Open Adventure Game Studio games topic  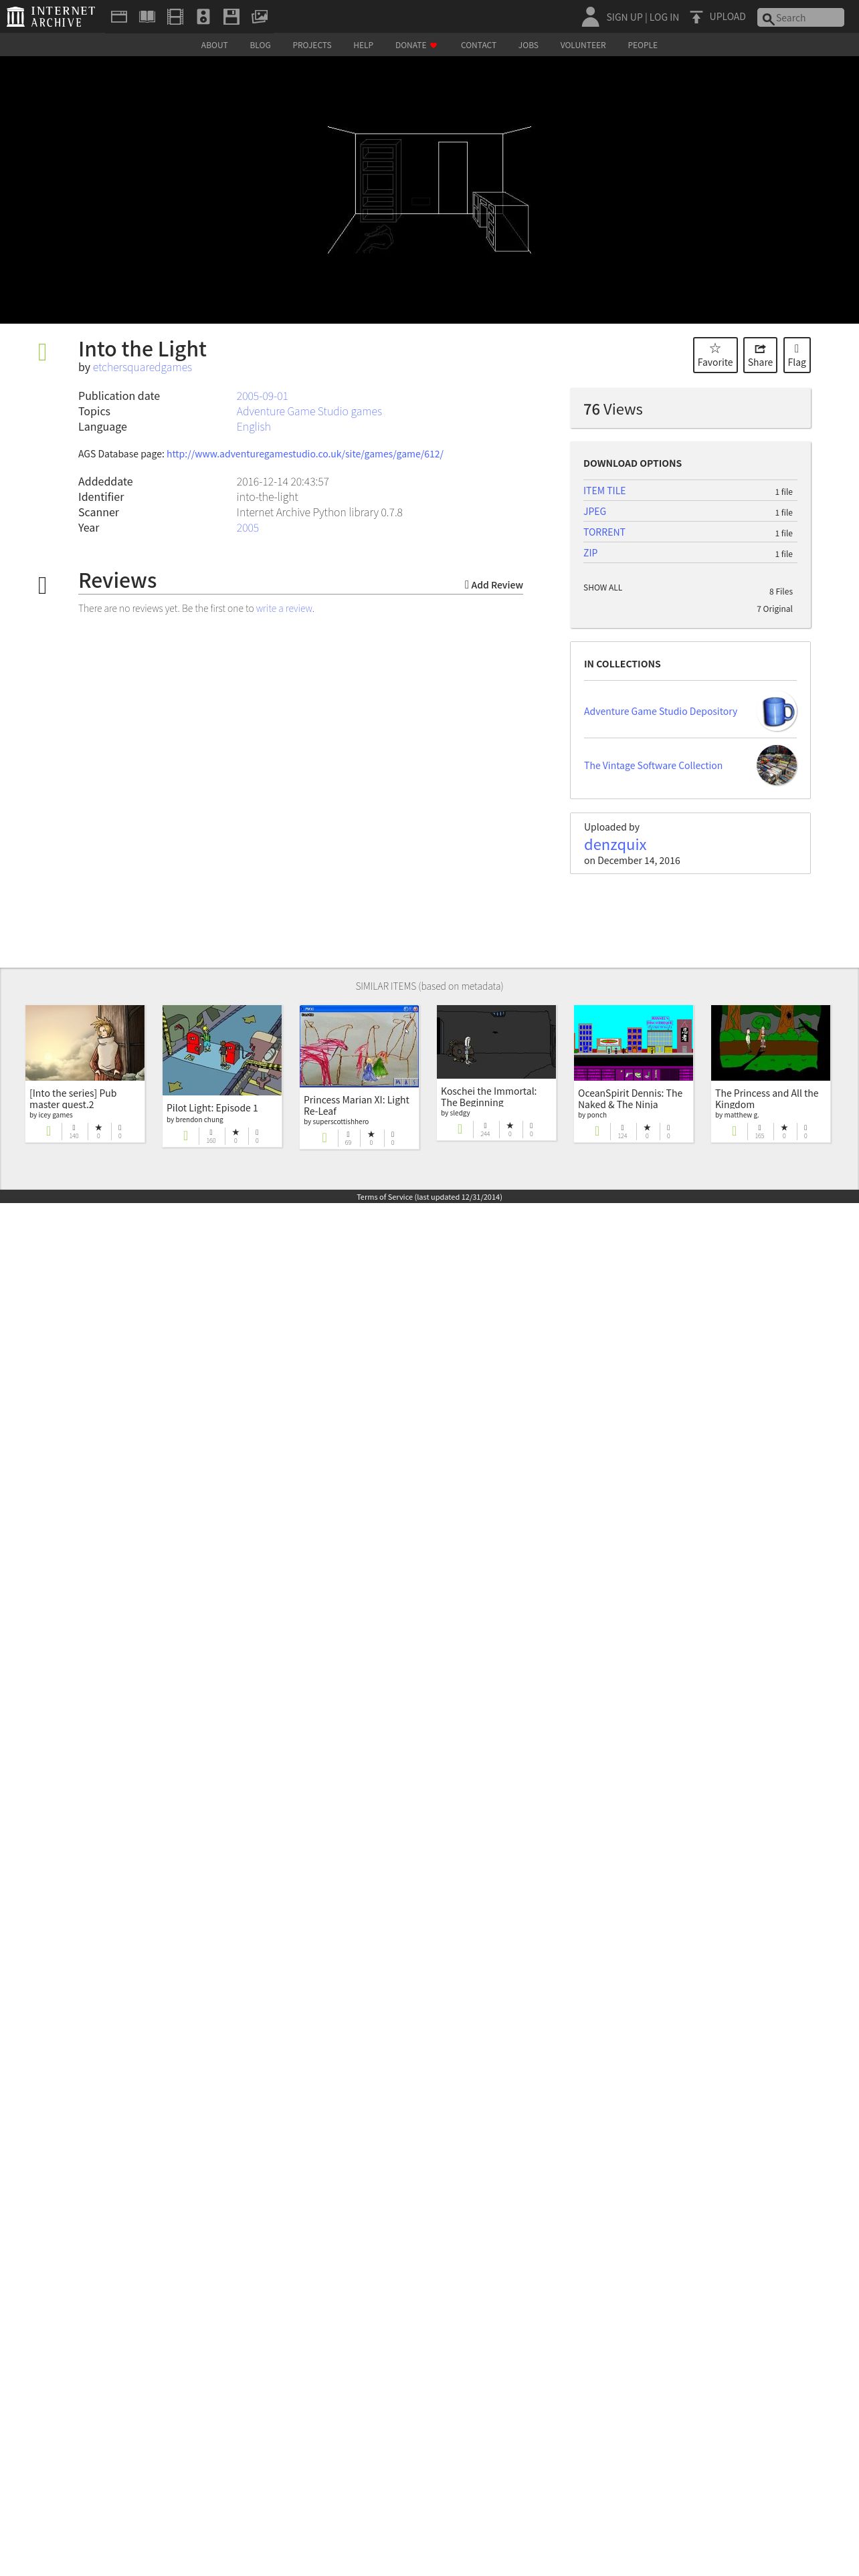309,411
